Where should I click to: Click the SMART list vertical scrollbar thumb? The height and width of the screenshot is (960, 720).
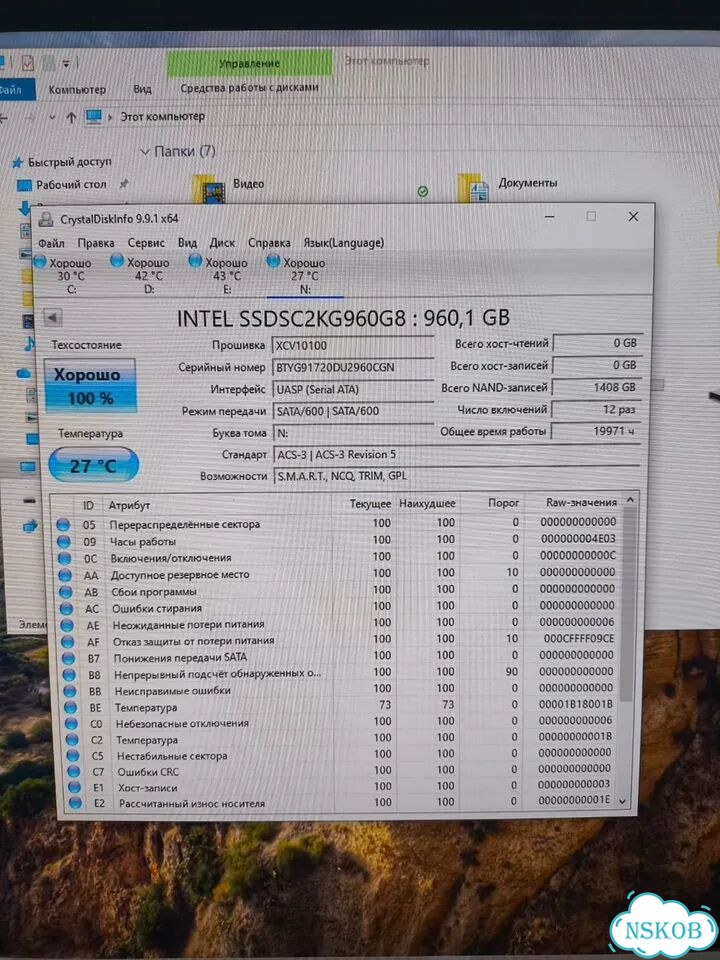tap(627, 605)
